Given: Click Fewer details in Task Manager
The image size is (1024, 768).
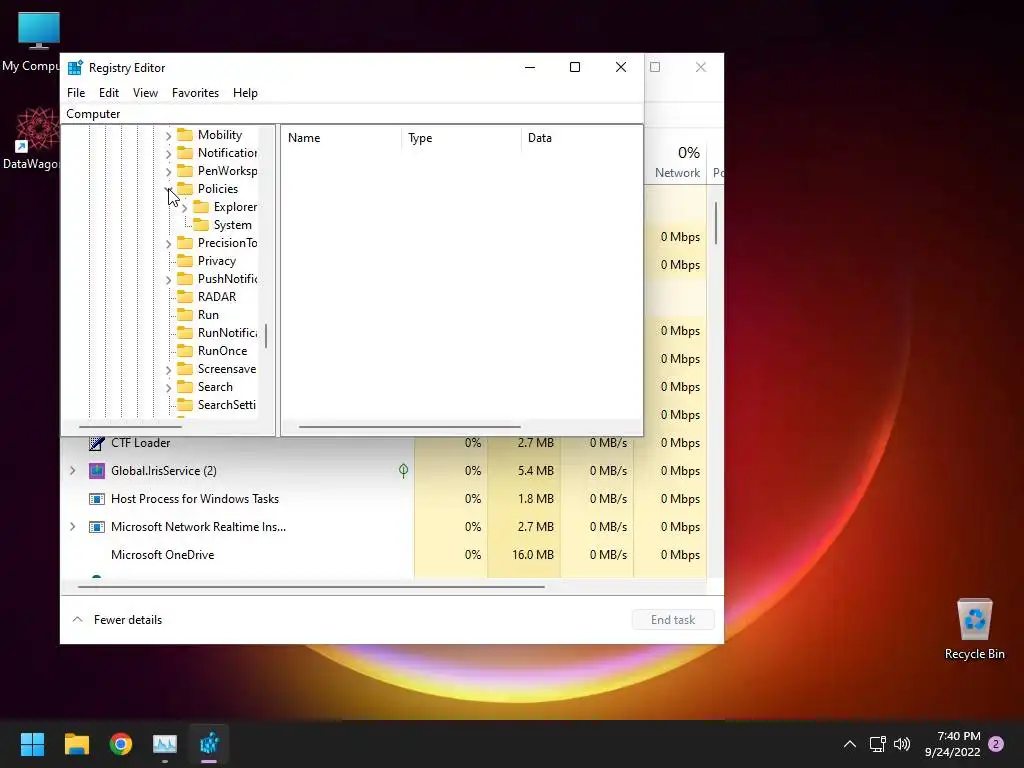Looking at the screenshot, I should pos(117,620).
